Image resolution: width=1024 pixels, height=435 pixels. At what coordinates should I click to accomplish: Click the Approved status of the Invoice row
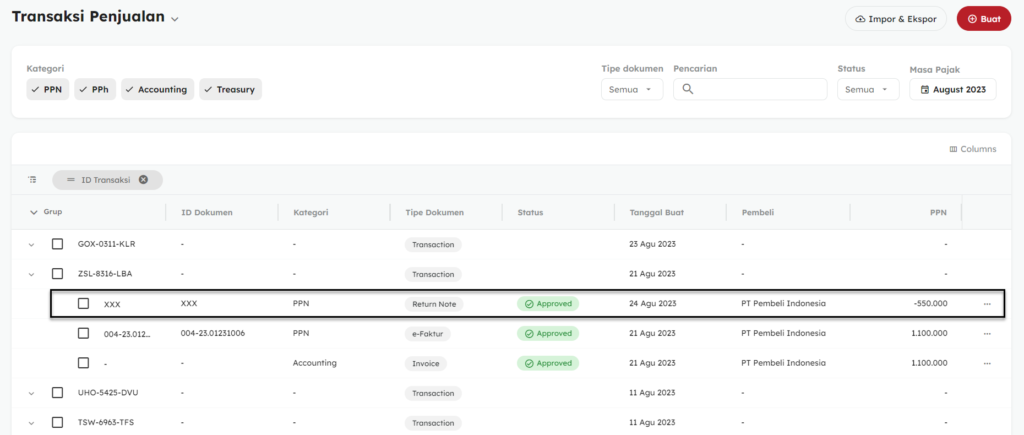548,363
